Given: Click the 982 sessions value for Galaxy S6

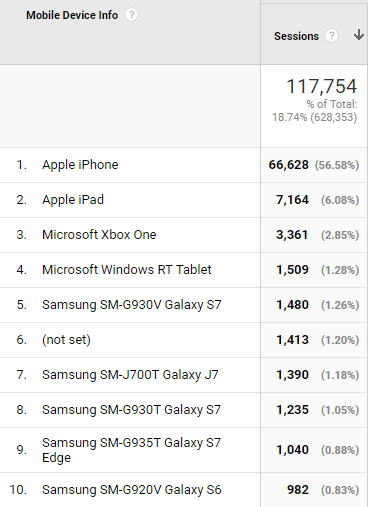Looking at the screenshot, I should coord(298,490).
